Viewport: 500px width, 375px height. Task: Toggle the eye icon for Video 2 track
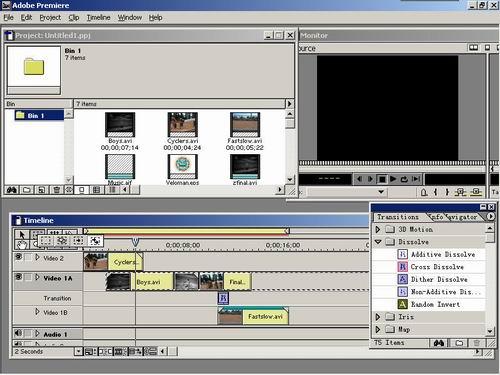tap(19, 257)
